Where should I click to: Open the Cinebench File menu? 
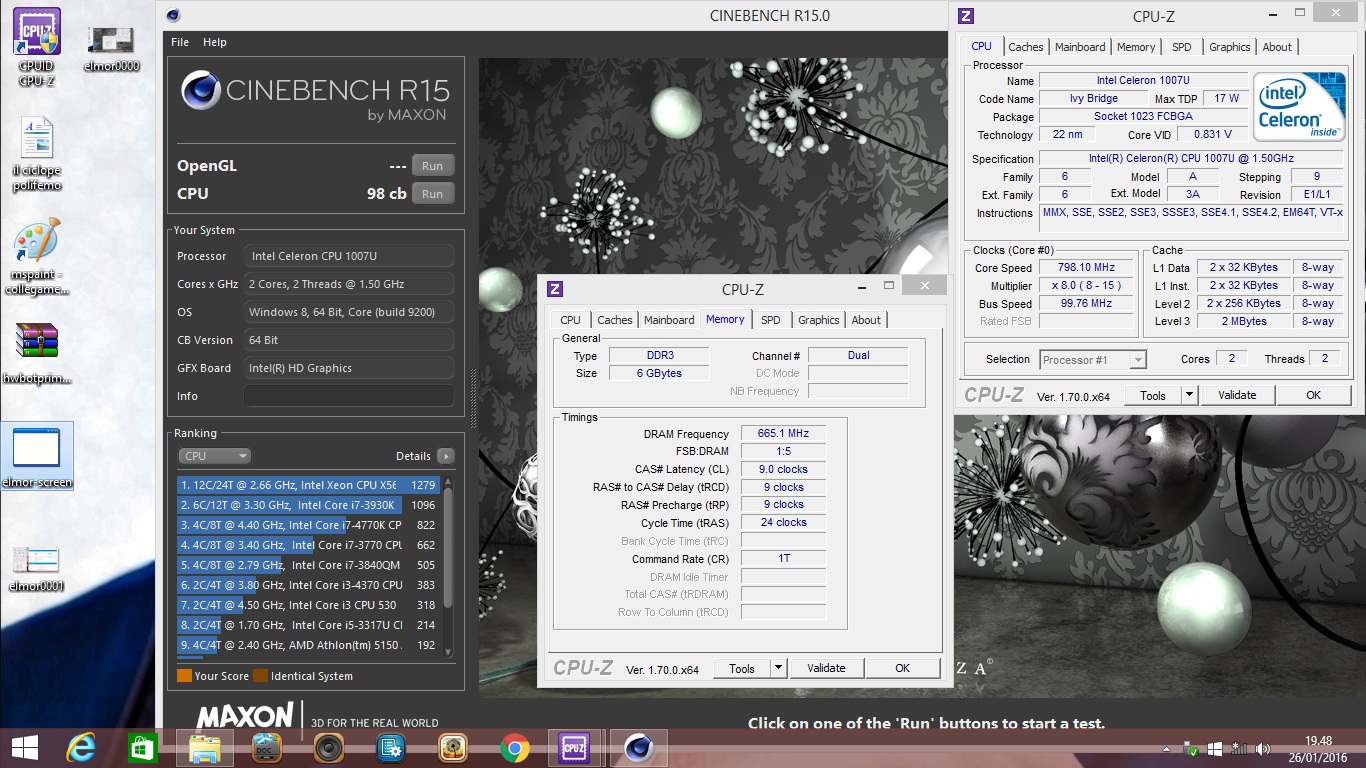pyautogui.click(x=180, y=42)
